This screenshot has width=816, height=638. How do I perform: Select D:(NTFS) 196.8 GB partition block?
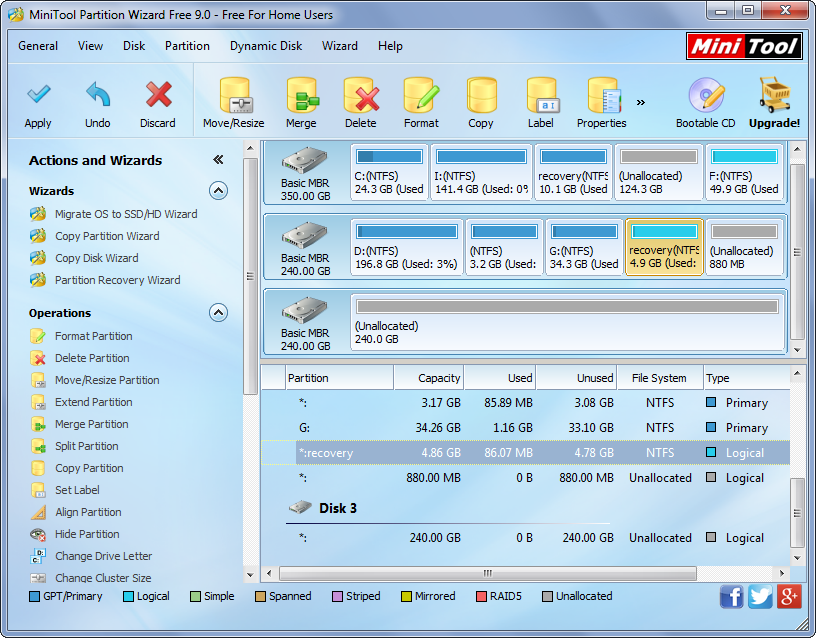click(406, 247)
